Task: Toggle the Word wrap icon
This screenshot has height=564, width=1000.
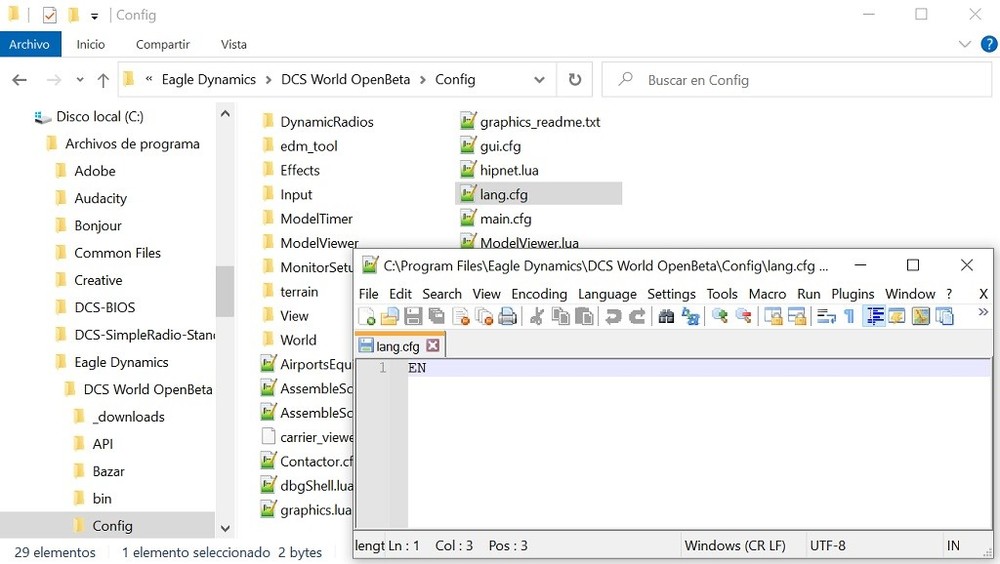Action: point(827,316)
